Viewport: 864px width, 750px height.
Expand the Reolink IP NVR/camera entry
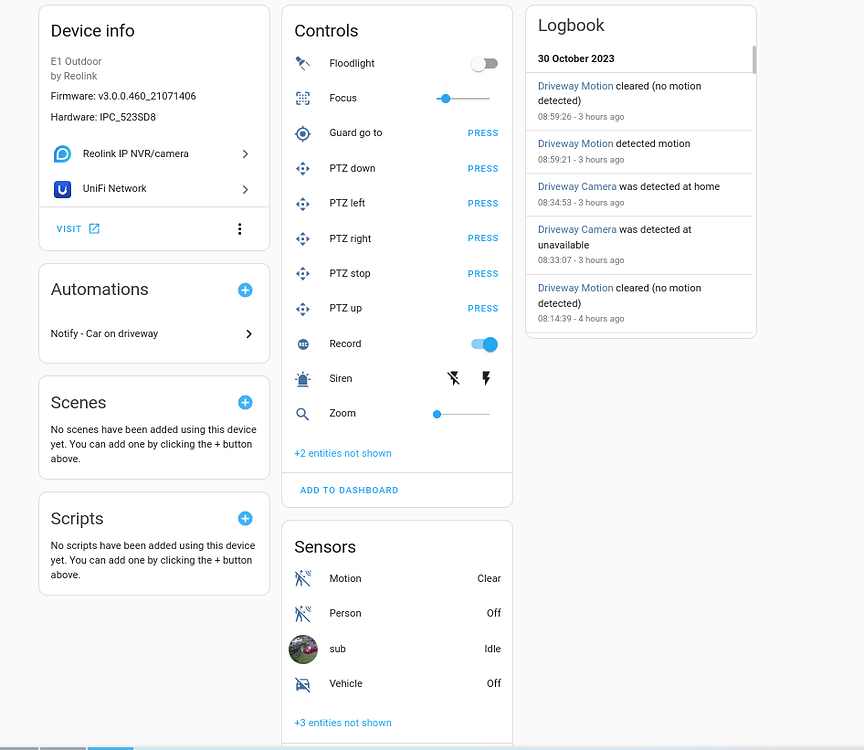click(x=248, y=154)
